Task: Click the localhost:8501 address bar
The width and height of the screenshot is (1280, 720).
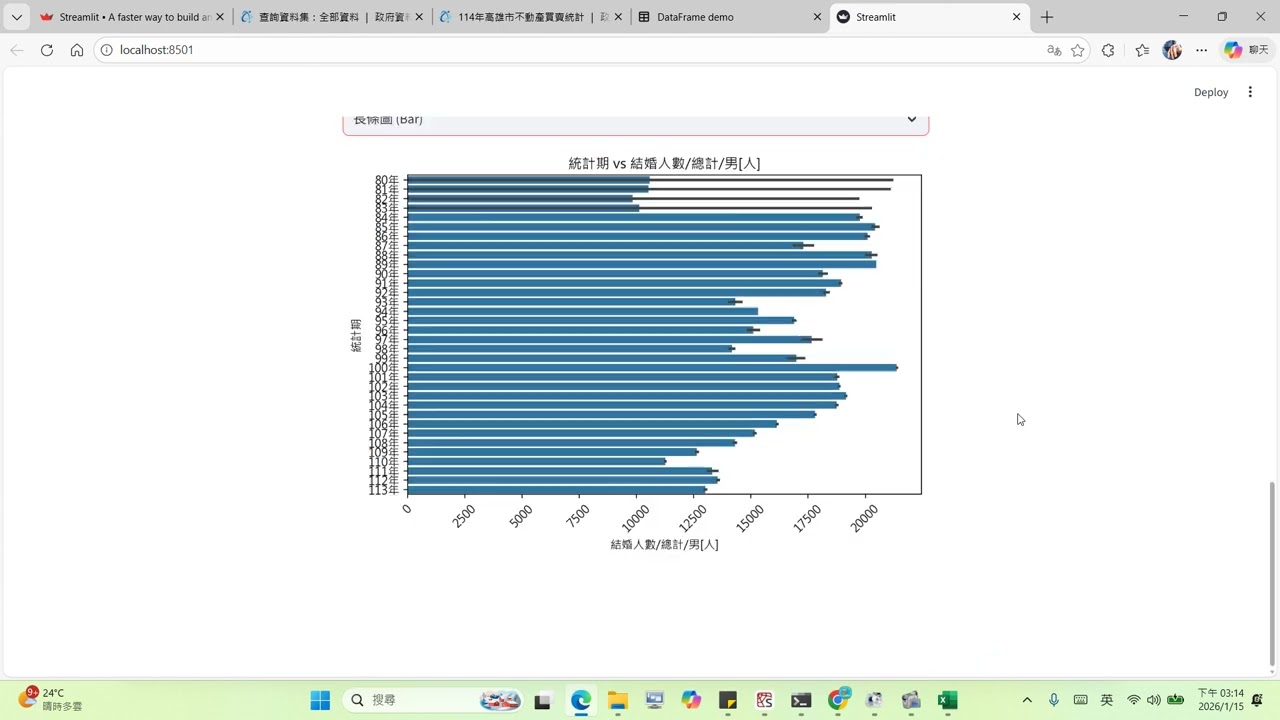Action: click(570, 50)
